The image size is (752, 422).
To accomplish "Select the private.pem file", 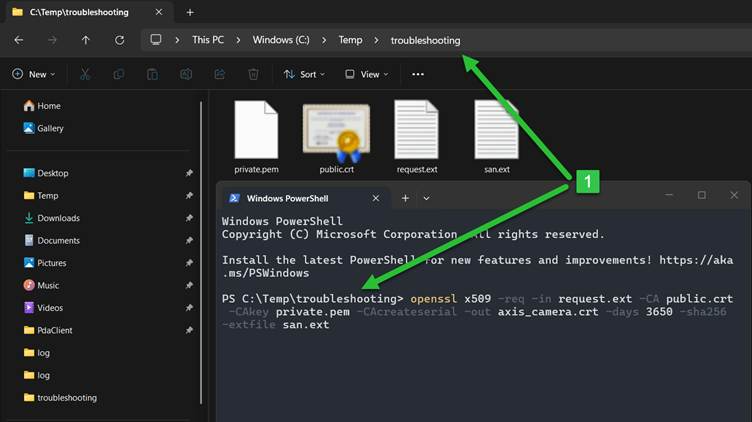I will tap(256, 137).
